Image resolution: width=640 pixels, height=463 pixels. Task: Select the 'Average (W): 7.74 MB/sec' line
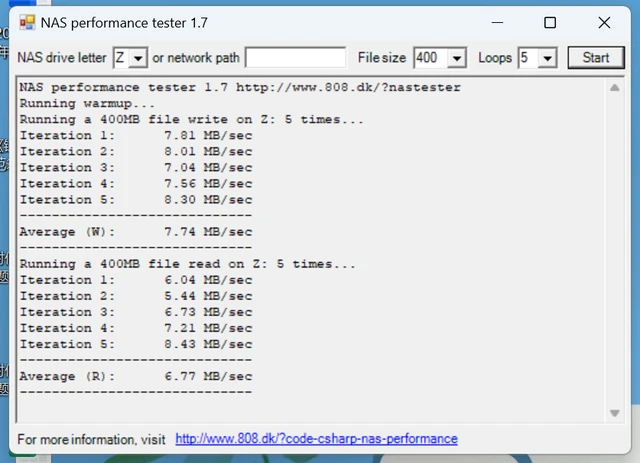pyautogui.click(x=136, y=232)
